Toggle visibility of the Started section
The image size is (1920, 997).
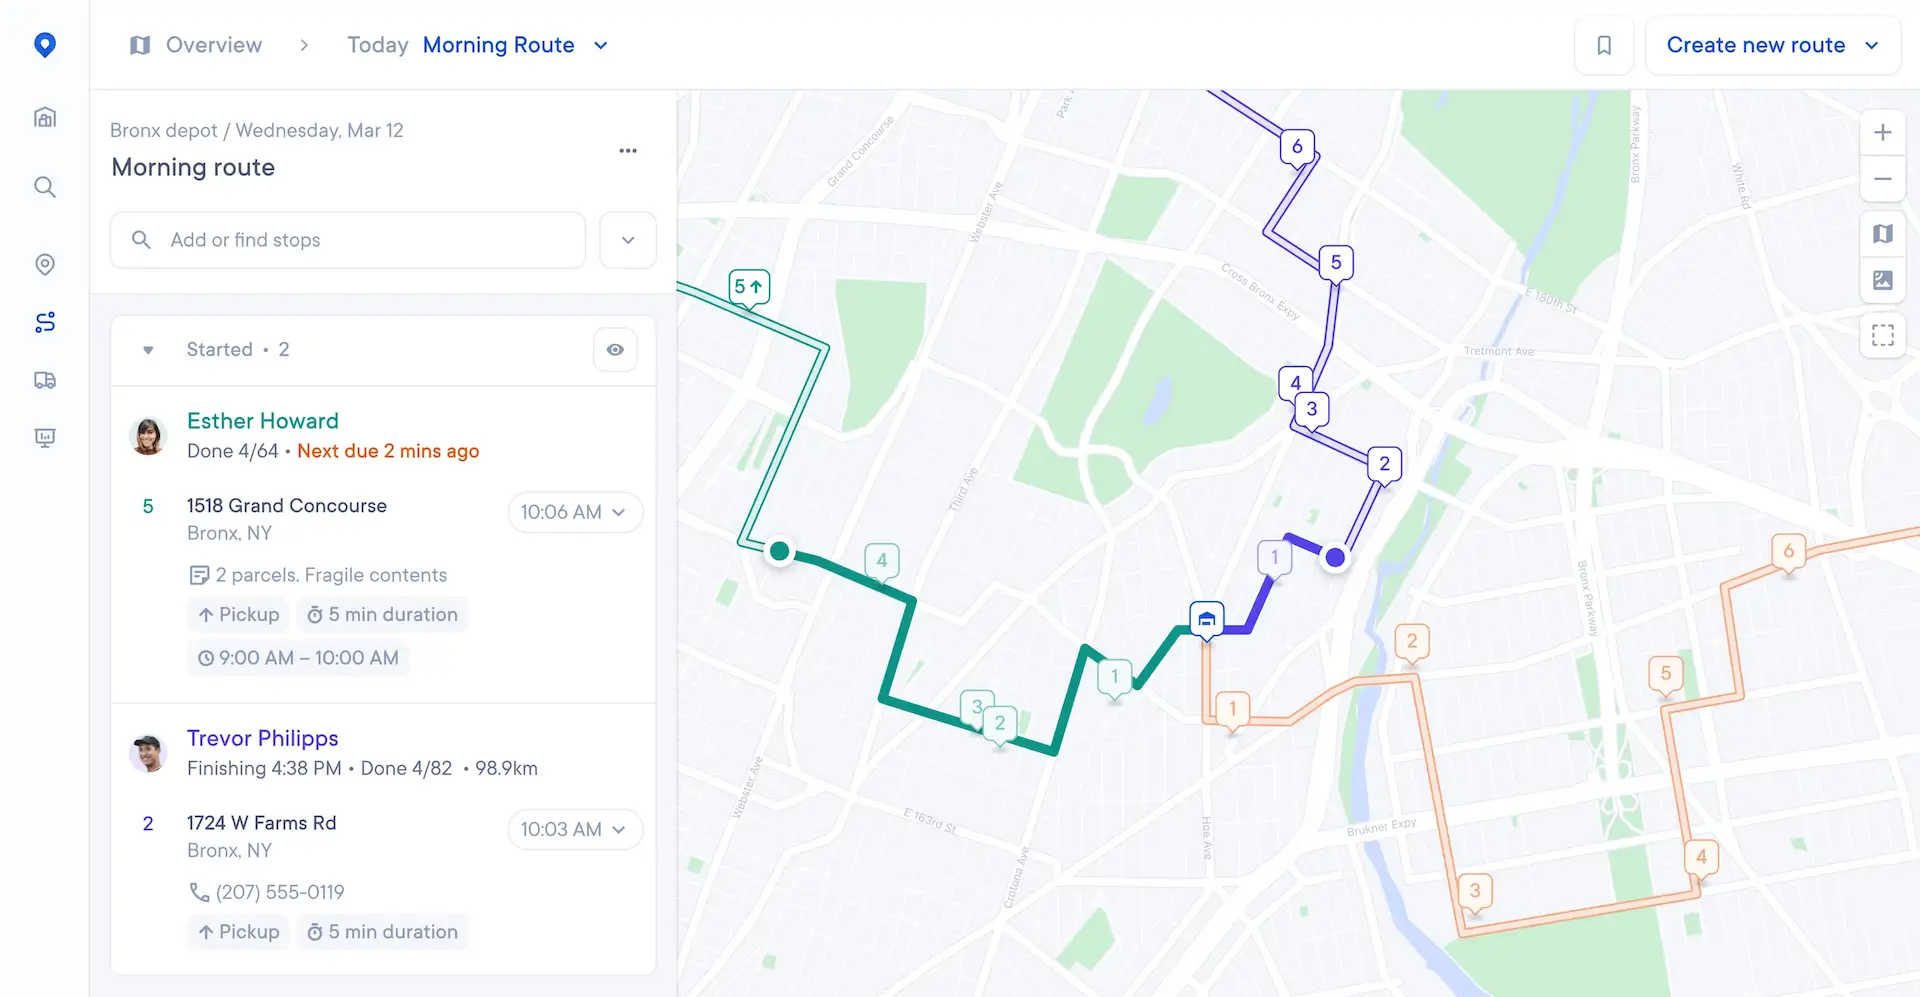[x=614, y=349]
